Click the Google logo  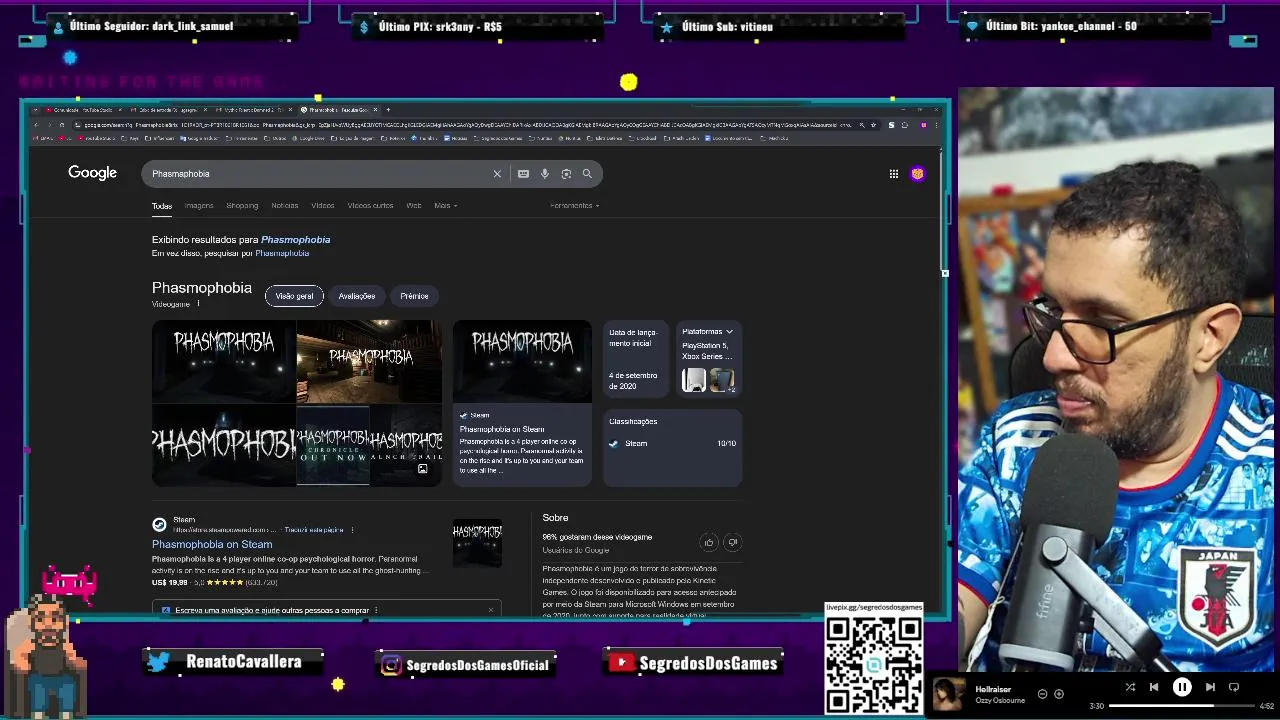click(92, 173)
